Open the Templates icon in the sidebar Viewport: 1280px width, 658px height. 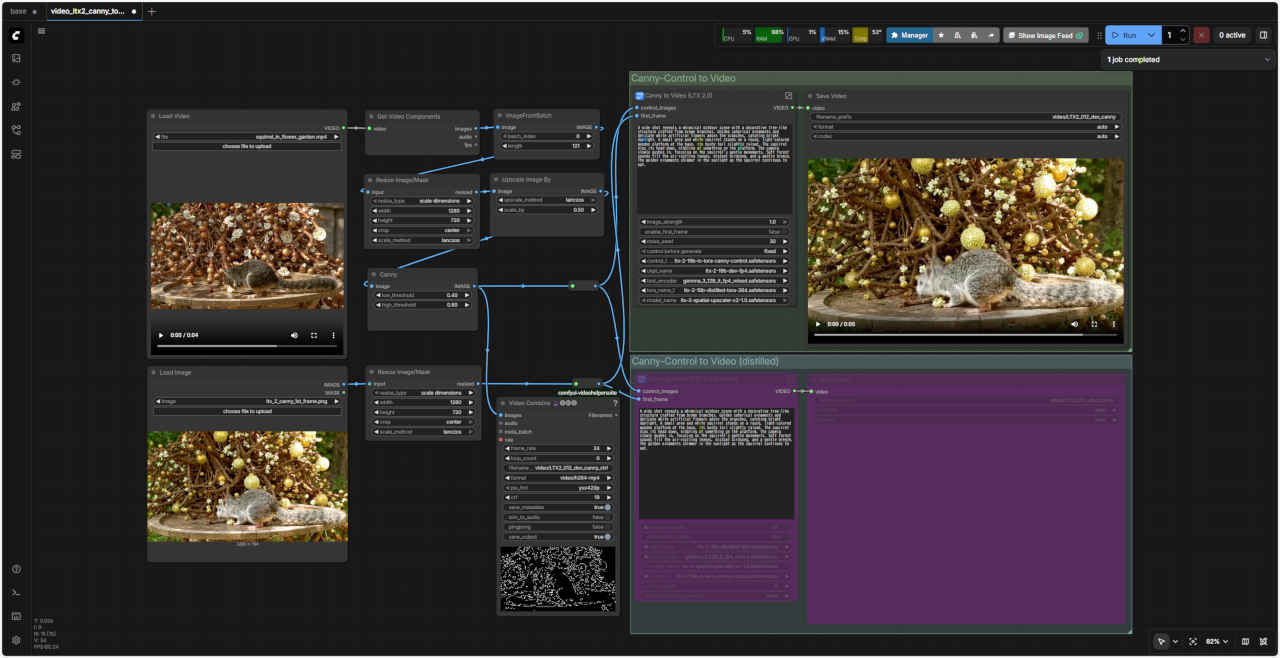coord(16,154)
